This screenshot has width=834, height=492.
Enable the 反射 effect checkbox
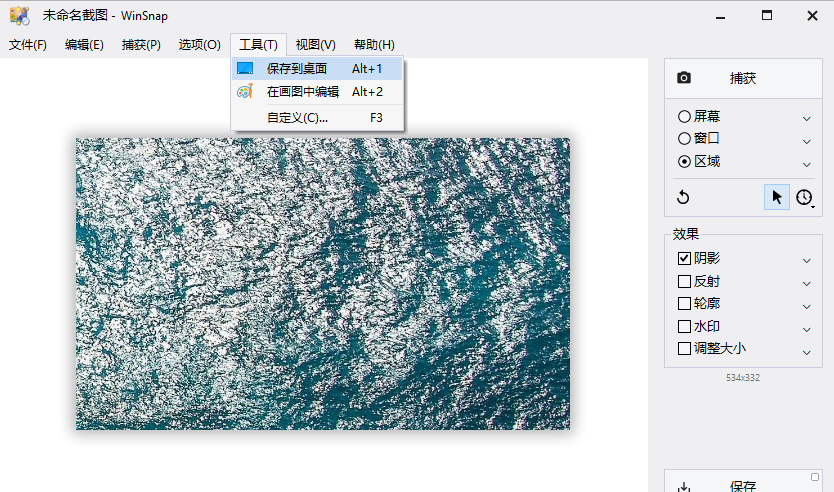(685, 281)
